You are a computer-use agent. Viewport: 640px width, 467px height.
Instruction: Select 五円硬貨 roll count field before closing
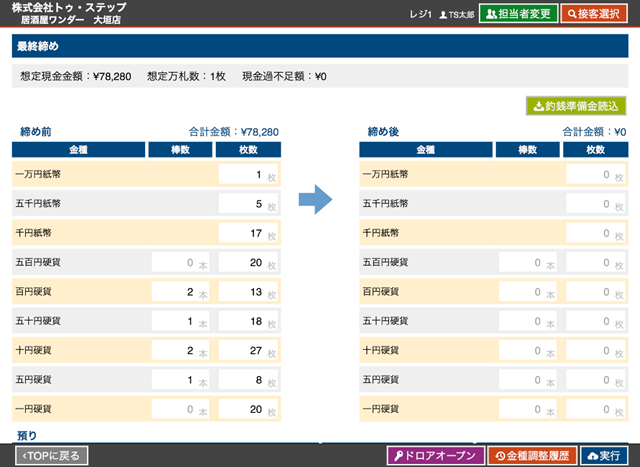tap(179, 380)
